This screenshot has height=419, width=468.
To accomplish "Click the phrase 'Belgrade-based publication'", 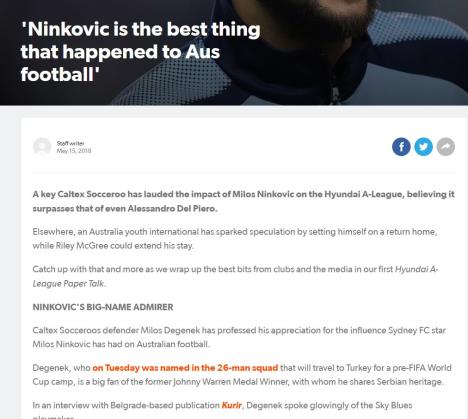I will pyautogui.click(x=165, y=405).
